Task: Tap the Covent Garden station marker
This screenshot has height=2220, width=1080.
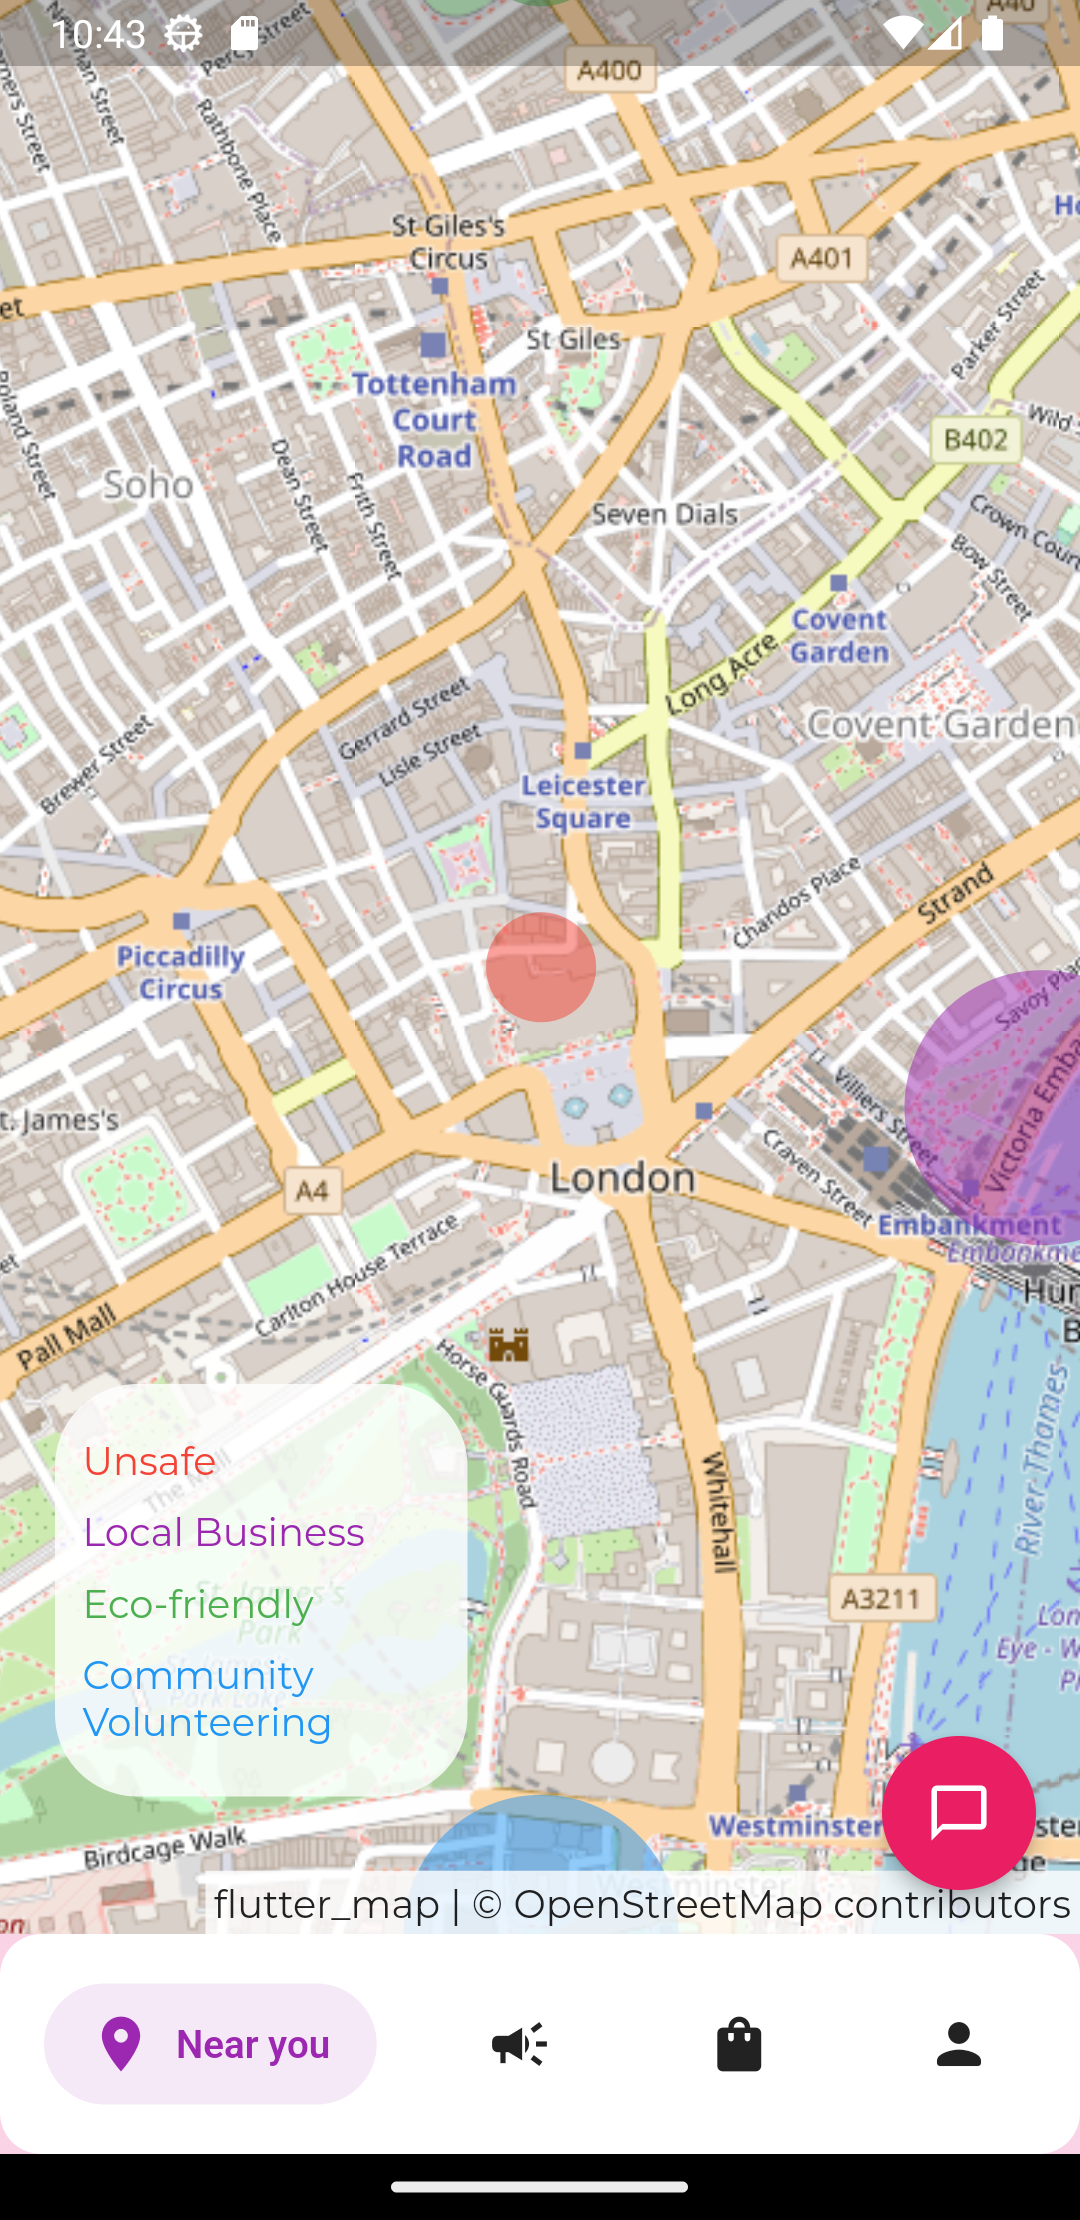Action: coord(839,583)
